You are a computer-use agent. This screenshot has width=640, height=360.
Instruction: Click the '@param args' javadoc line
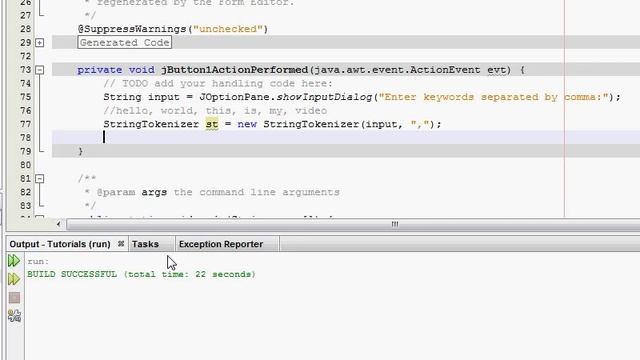[212, 192]
